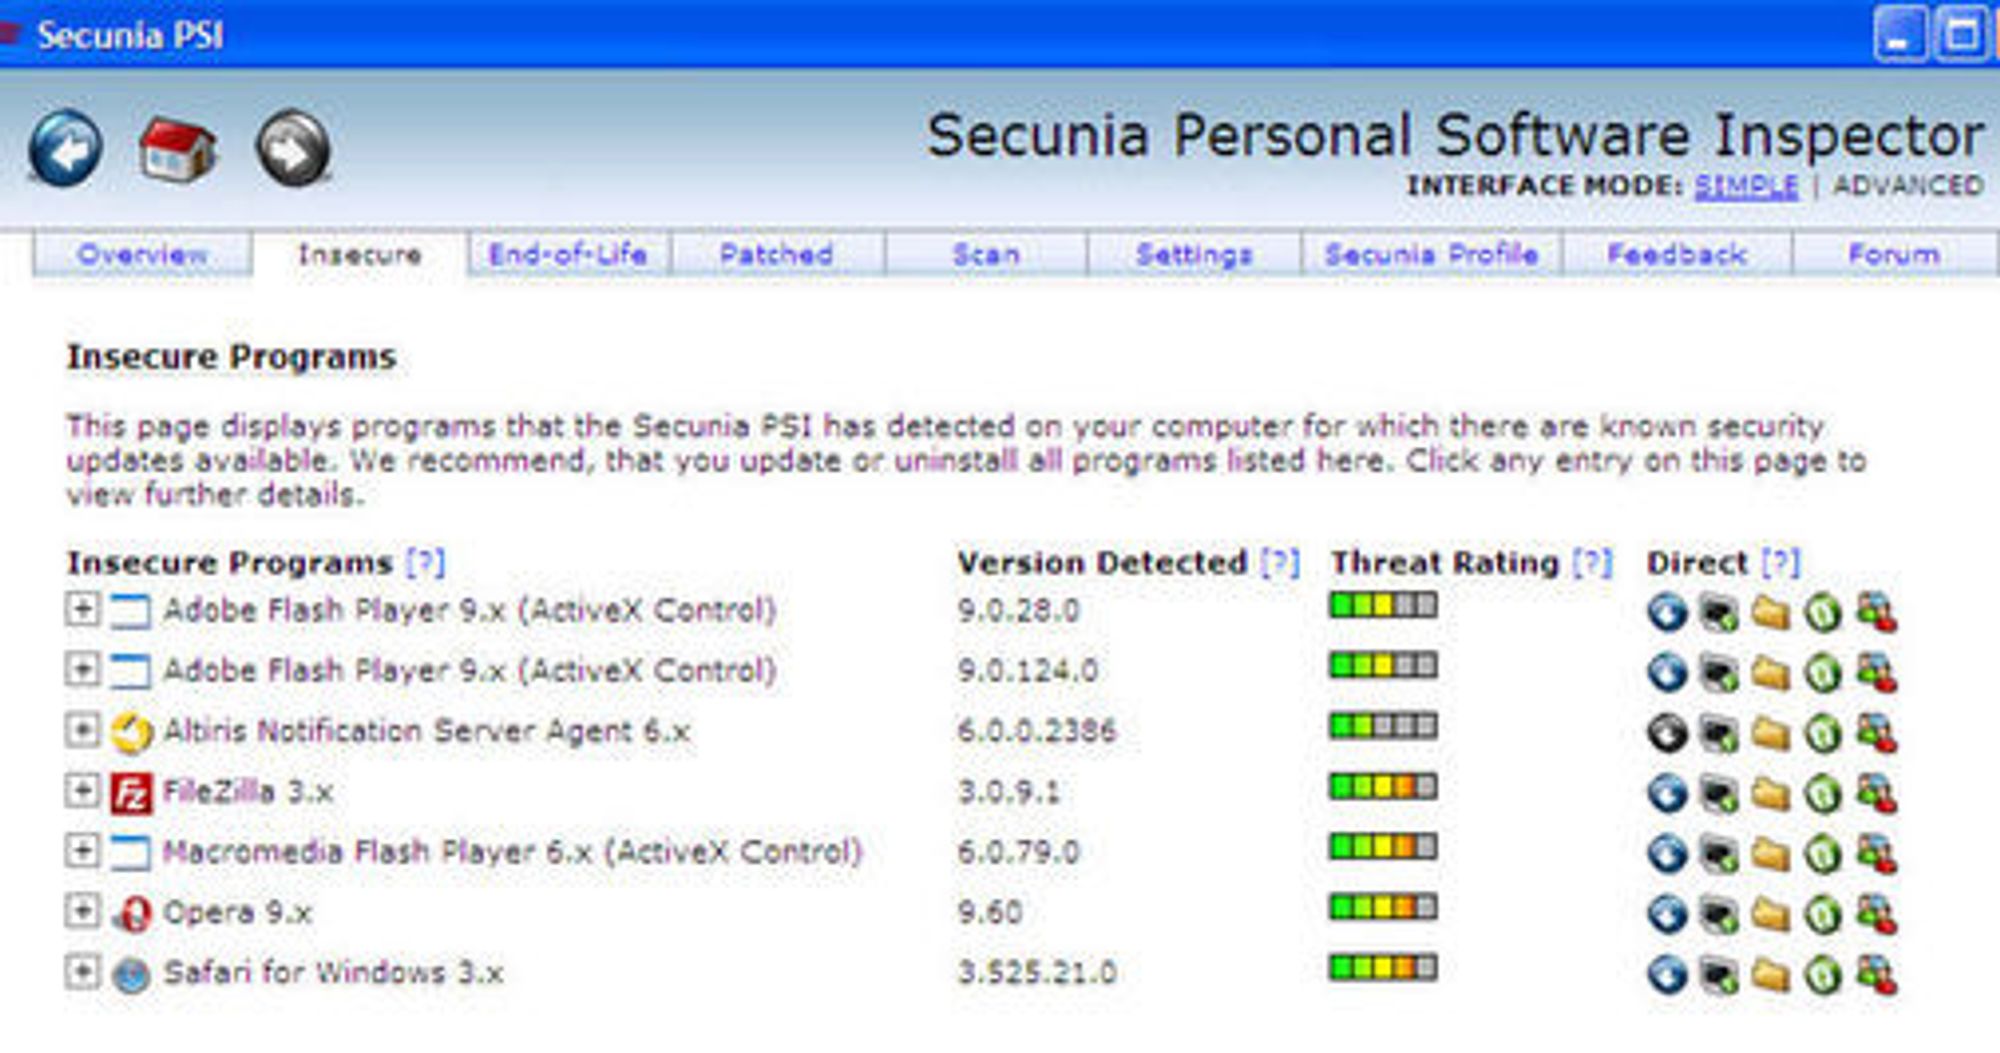Open the installation folder icon for FileZilla 3.x

1771,793
